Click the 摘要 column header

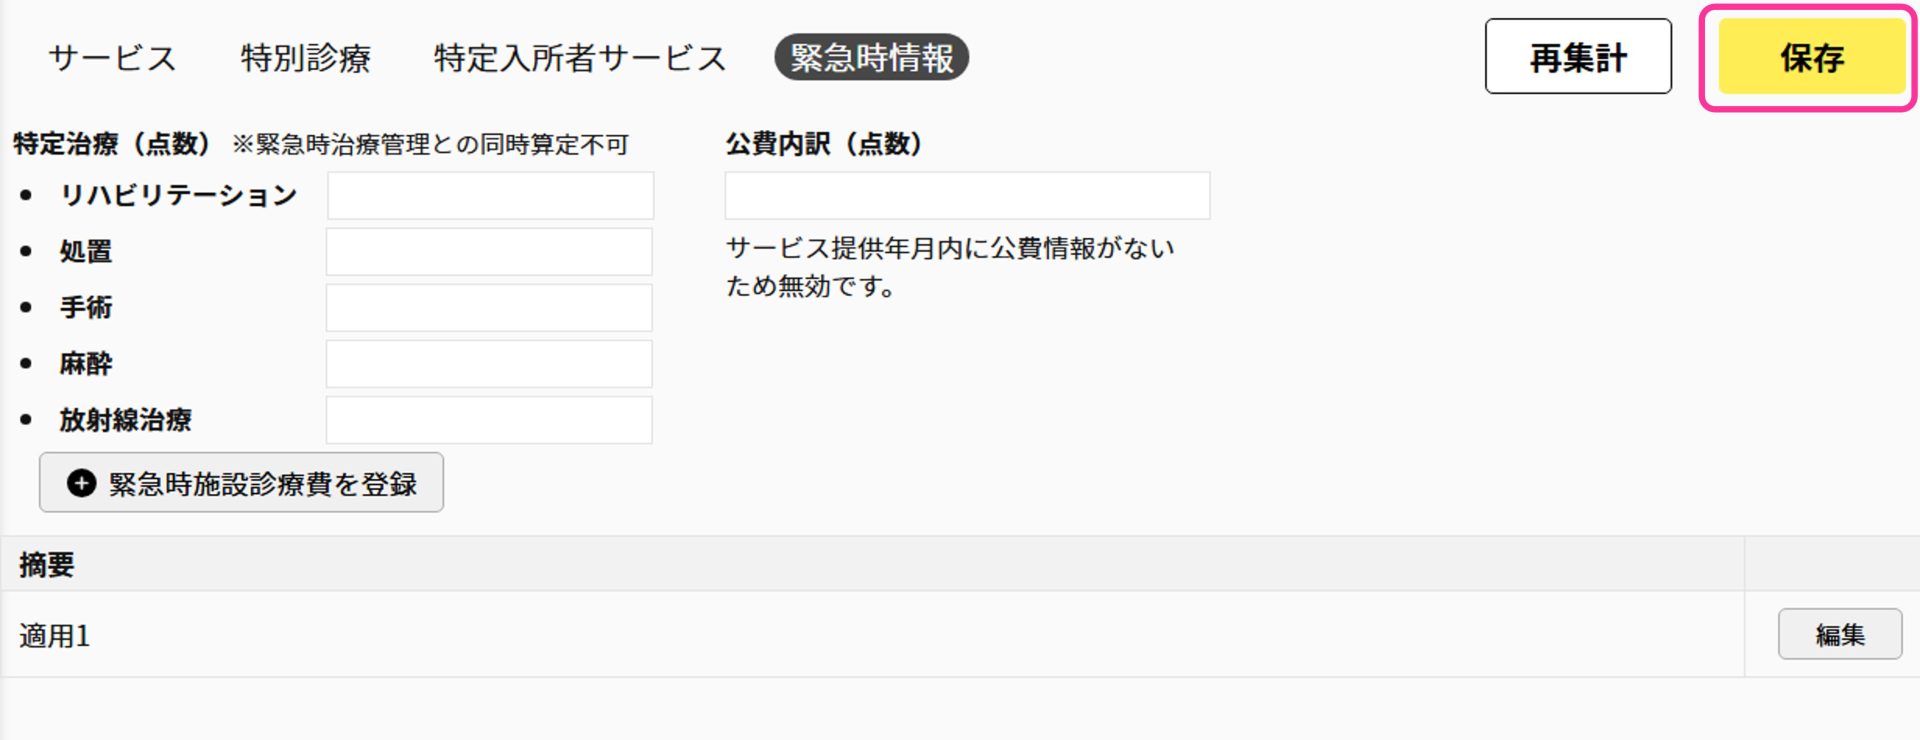click(x=47, y=565)
